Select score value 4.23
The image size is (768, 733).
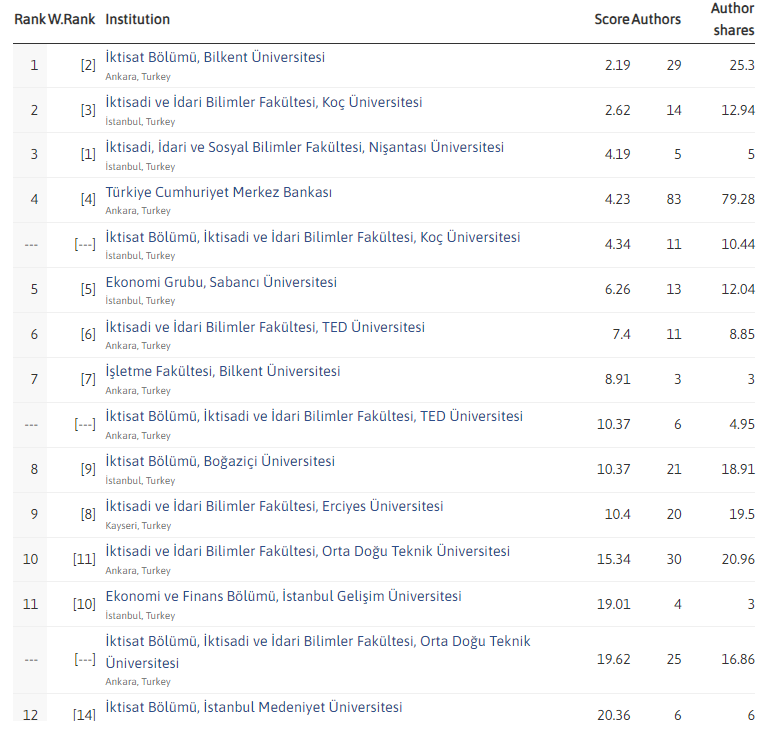tap(617, 200)
